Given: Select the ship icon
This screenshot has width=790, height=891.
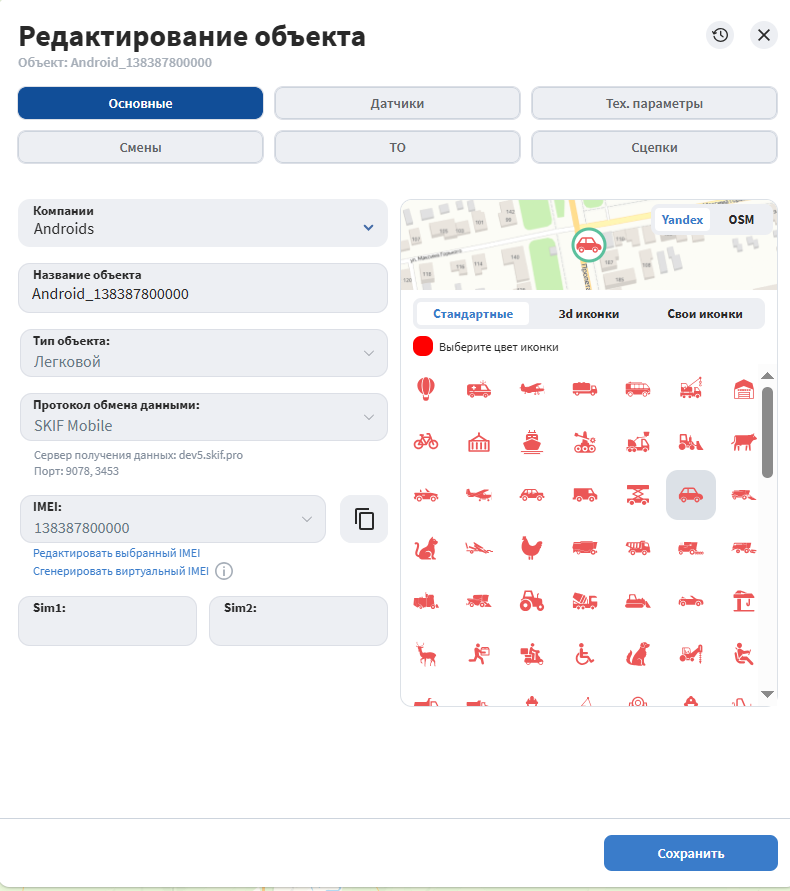Looking at the screenshot, I should pos(531,442).
